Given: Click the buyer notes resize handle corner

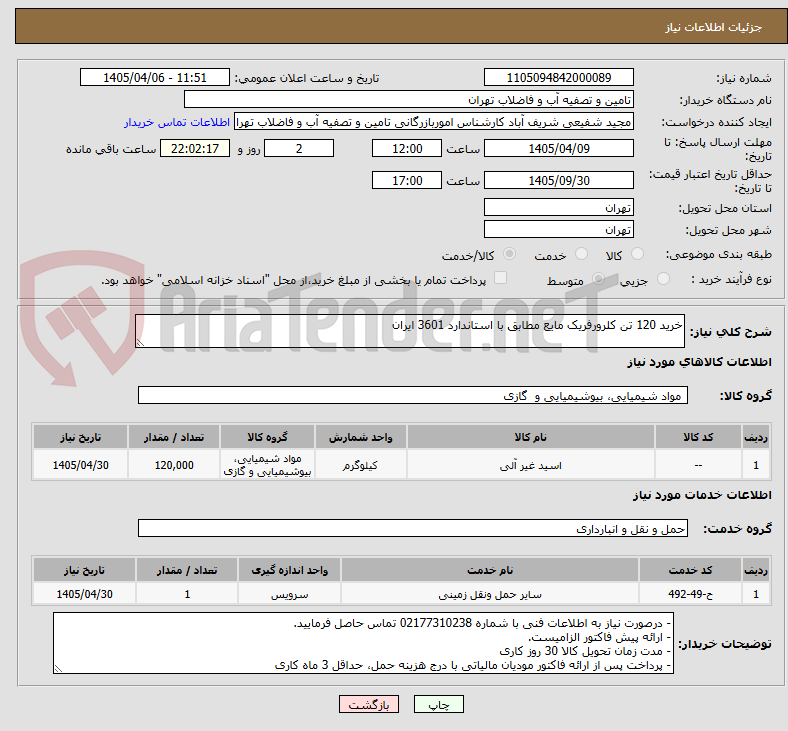Looking at the screenshot, I should click(x=58, y=668).
